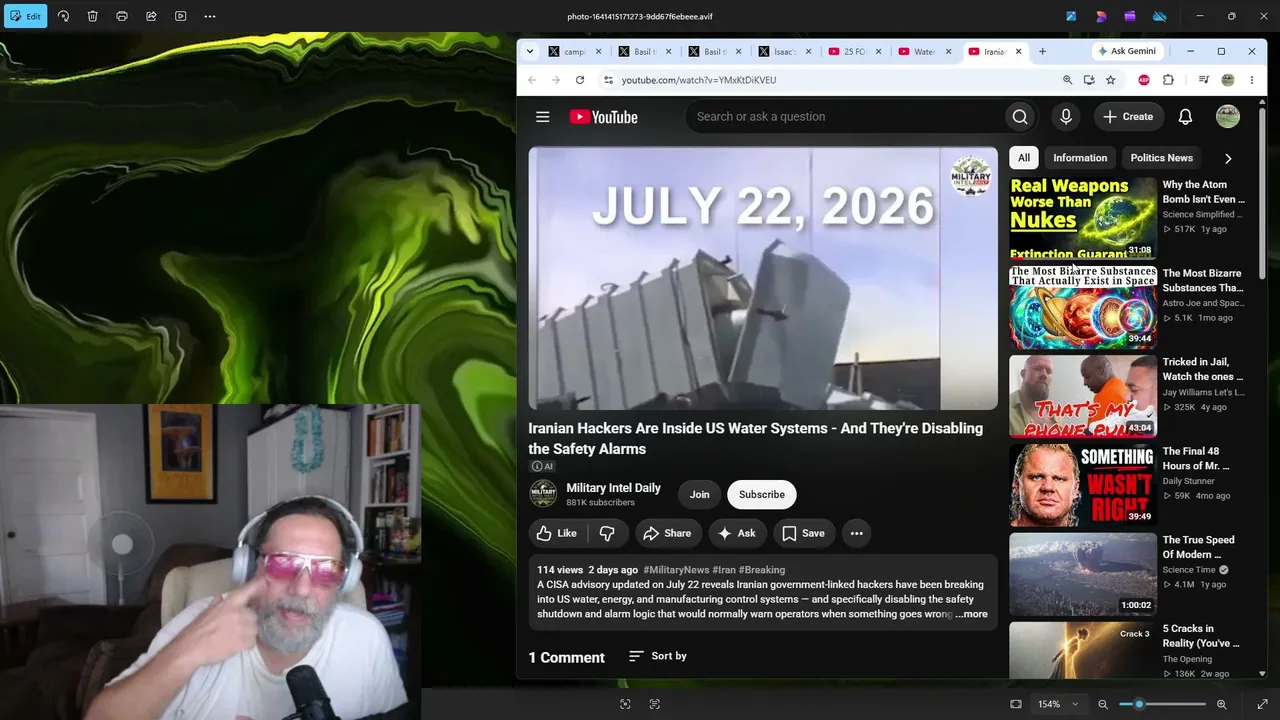The height and width of the screenshot is (720, 1280).
Task: Delete the photo with the trash icon
Action: 92,16
